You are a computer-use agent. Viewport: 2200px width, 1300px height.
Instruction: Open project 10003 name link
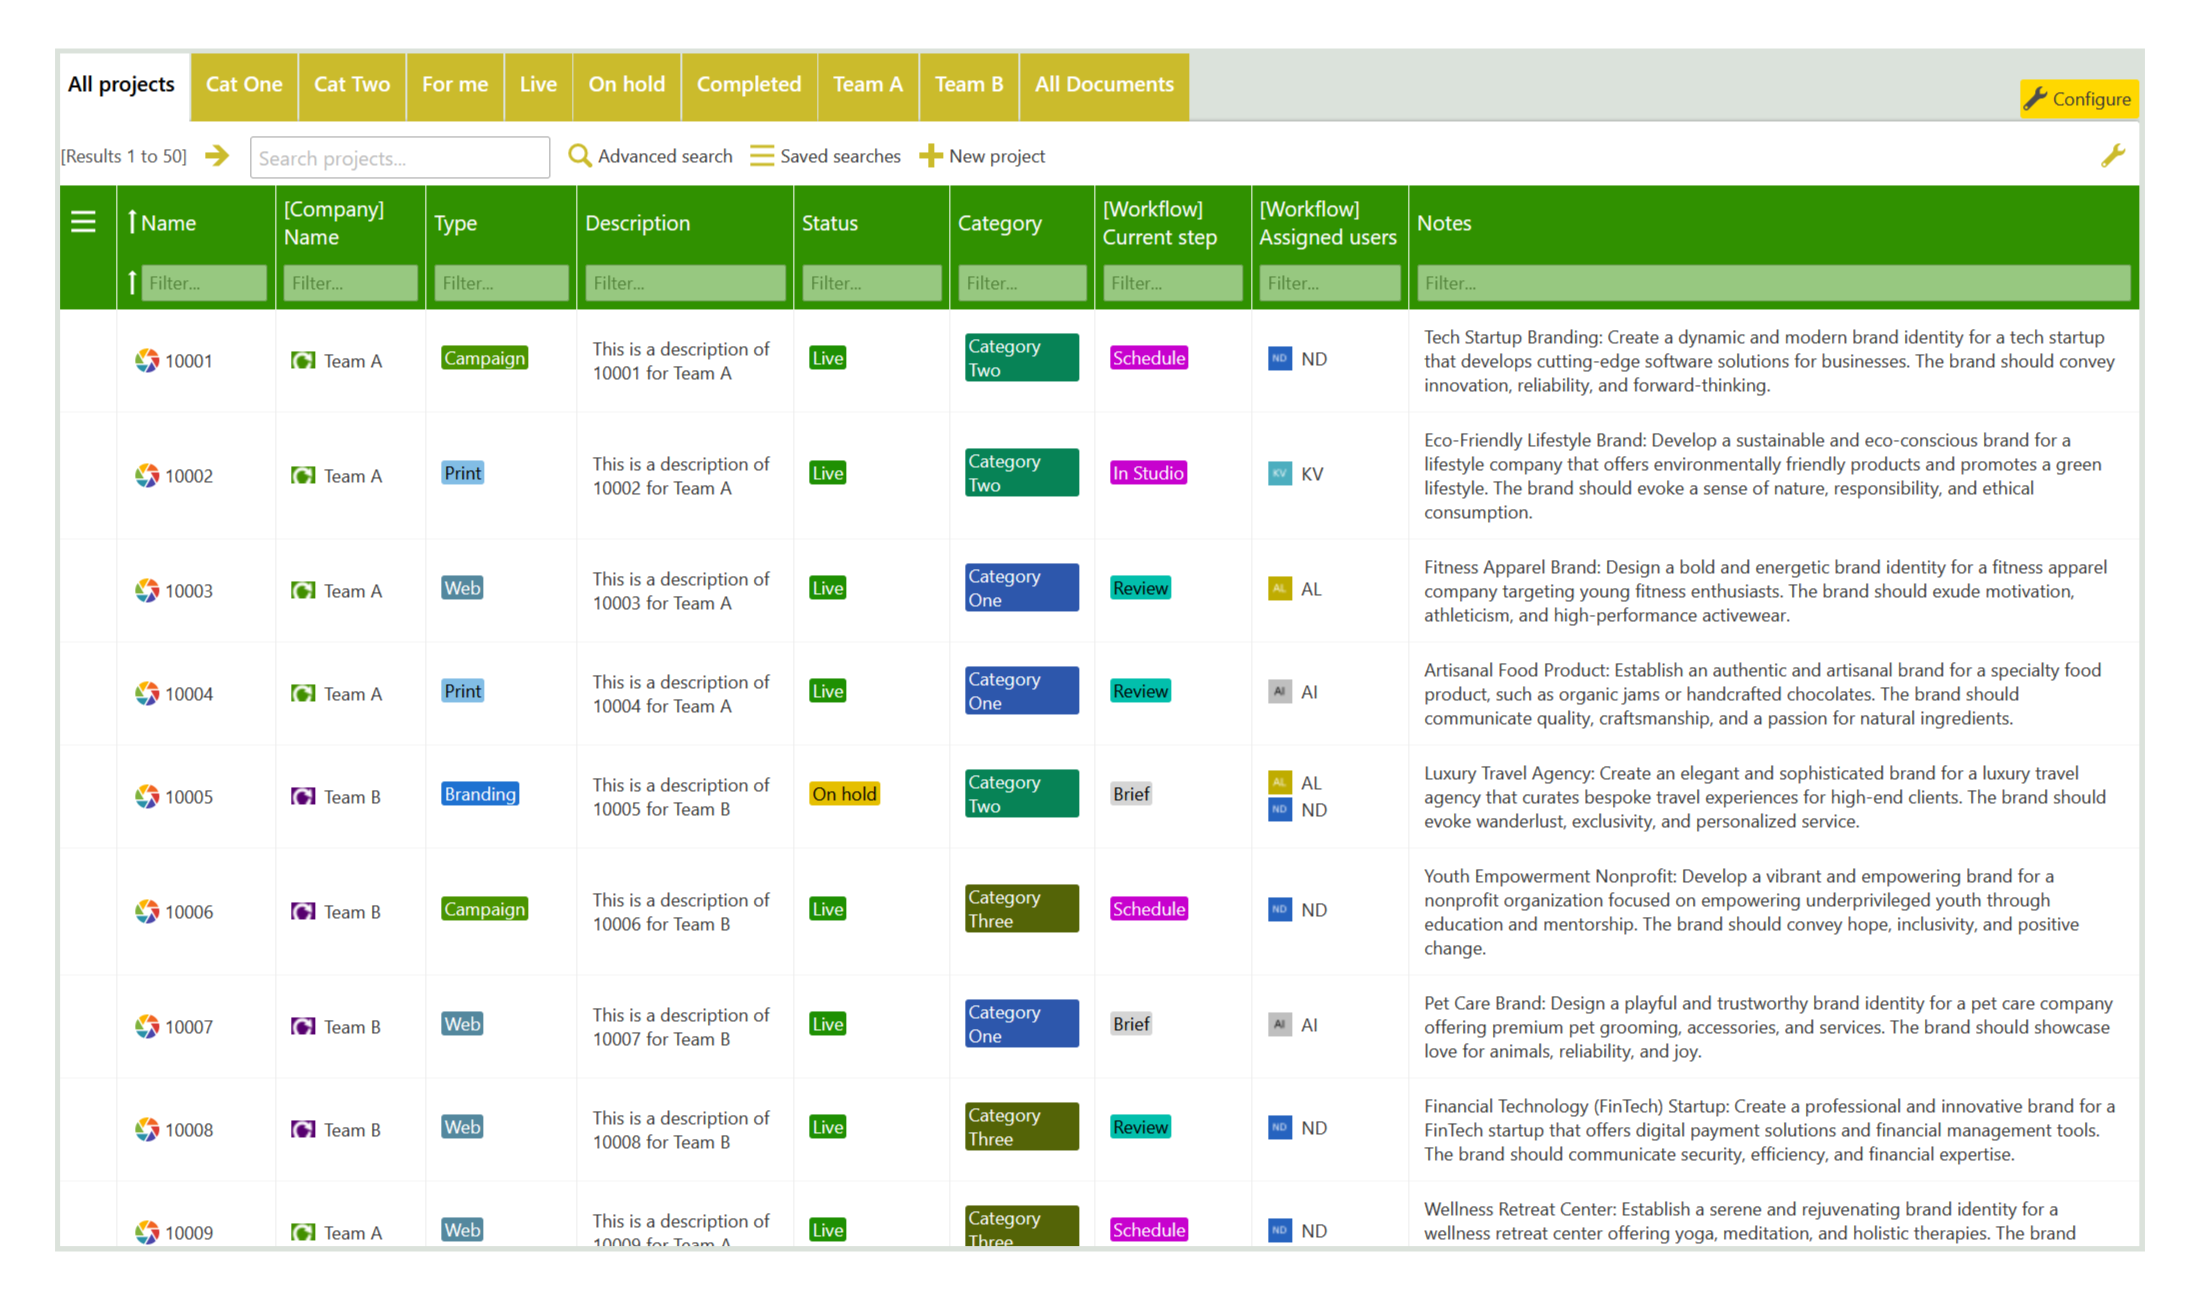coord(188,591)
